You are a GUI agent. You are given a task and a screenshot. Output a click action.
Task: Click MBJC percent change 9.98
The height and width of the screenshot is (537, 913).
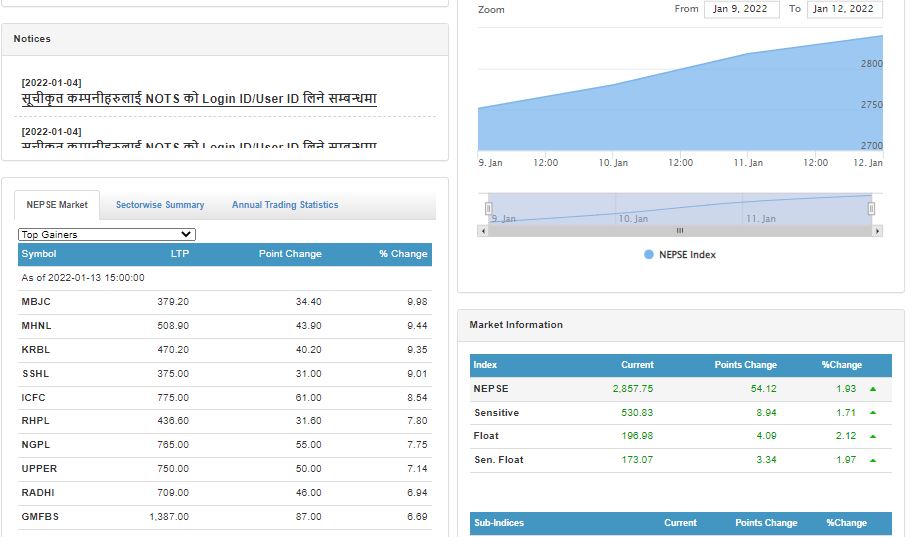coord(417,302)
